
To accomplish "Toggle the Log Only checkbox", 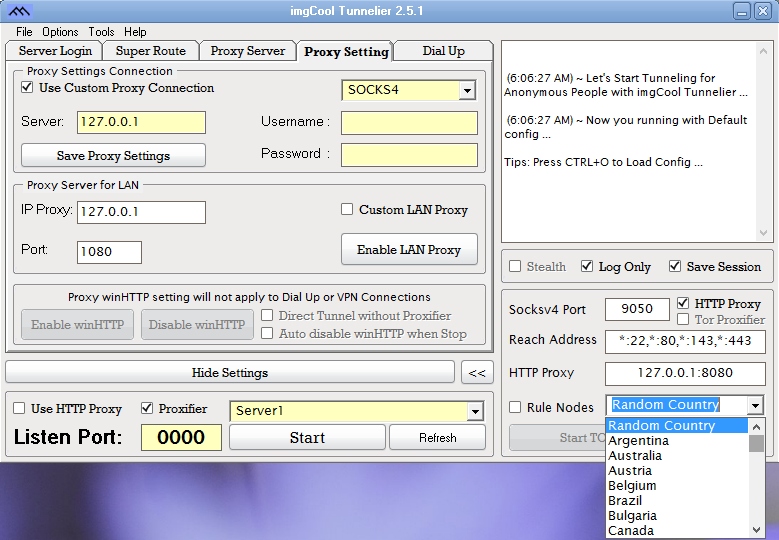I will [x=586, y=266].
